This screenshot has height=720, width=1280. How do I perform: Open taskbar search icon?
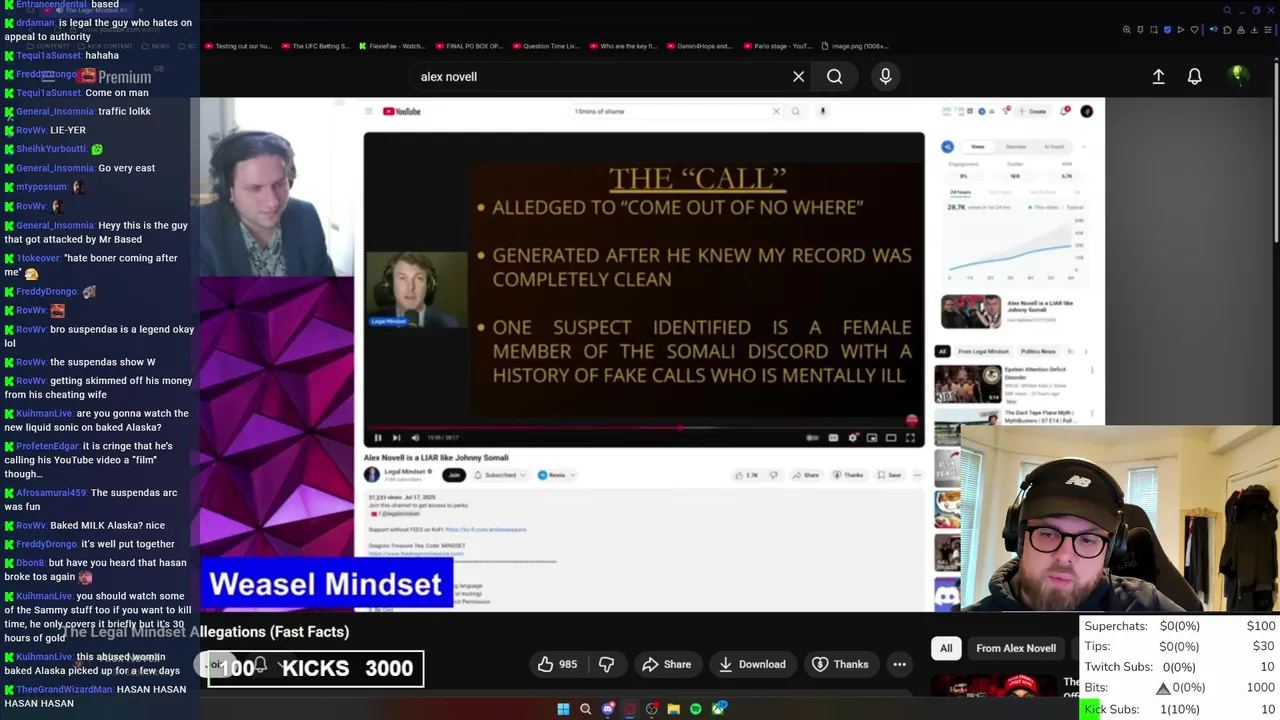click(585, 709)
